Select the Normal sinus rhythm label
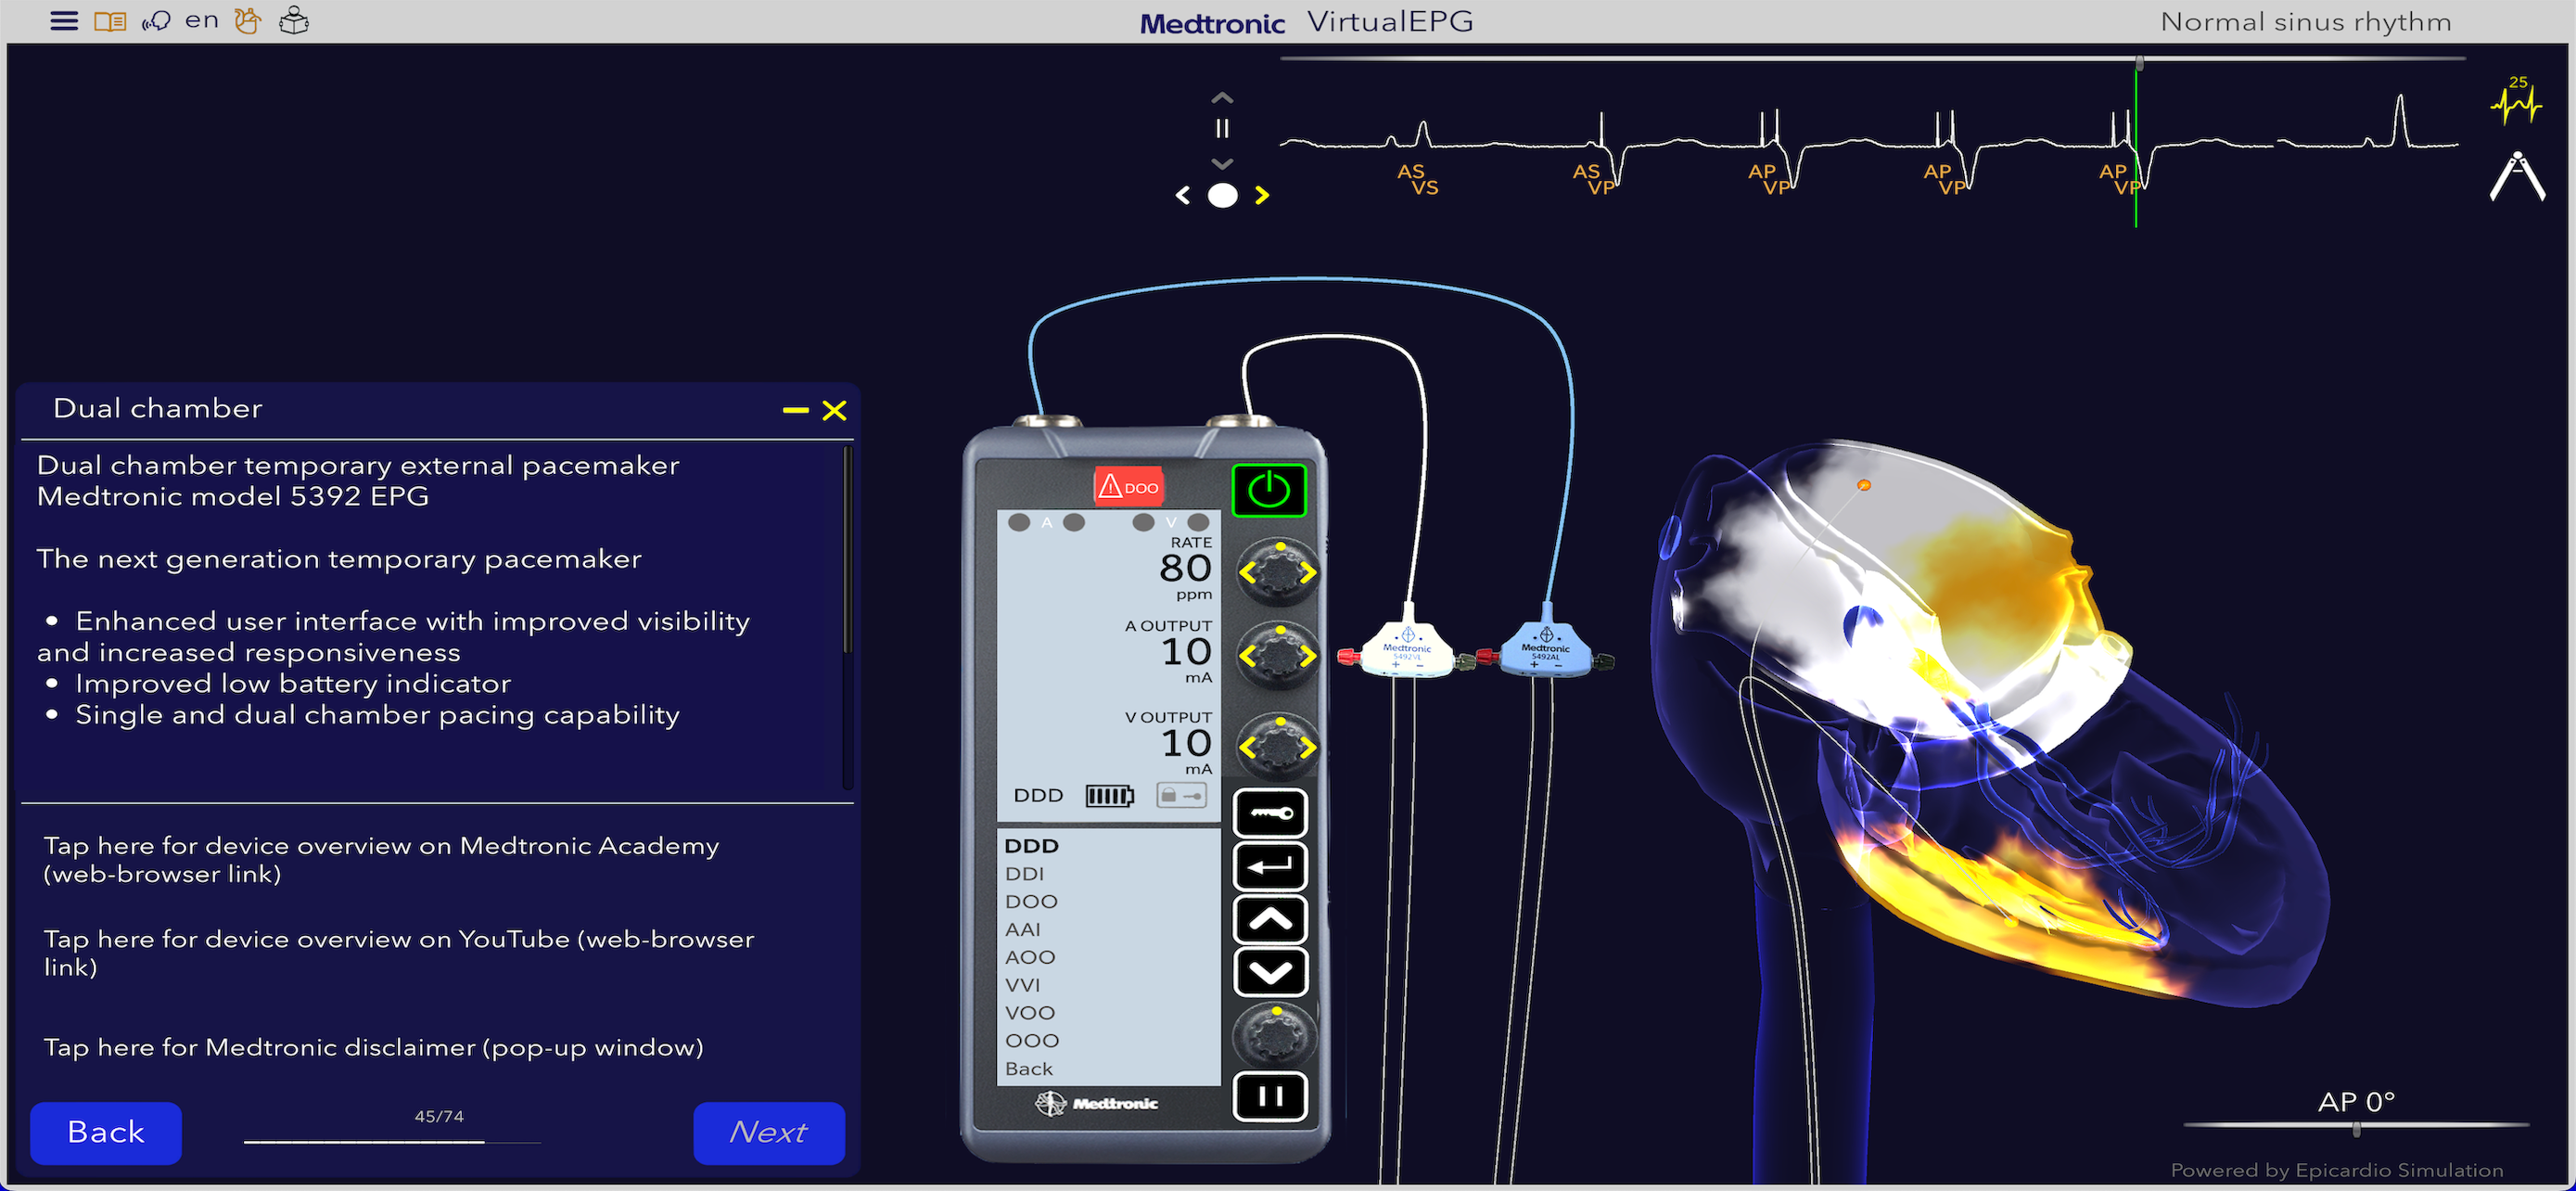The width and height of the screenshot is (2576, 1191). coord(2305,22)
